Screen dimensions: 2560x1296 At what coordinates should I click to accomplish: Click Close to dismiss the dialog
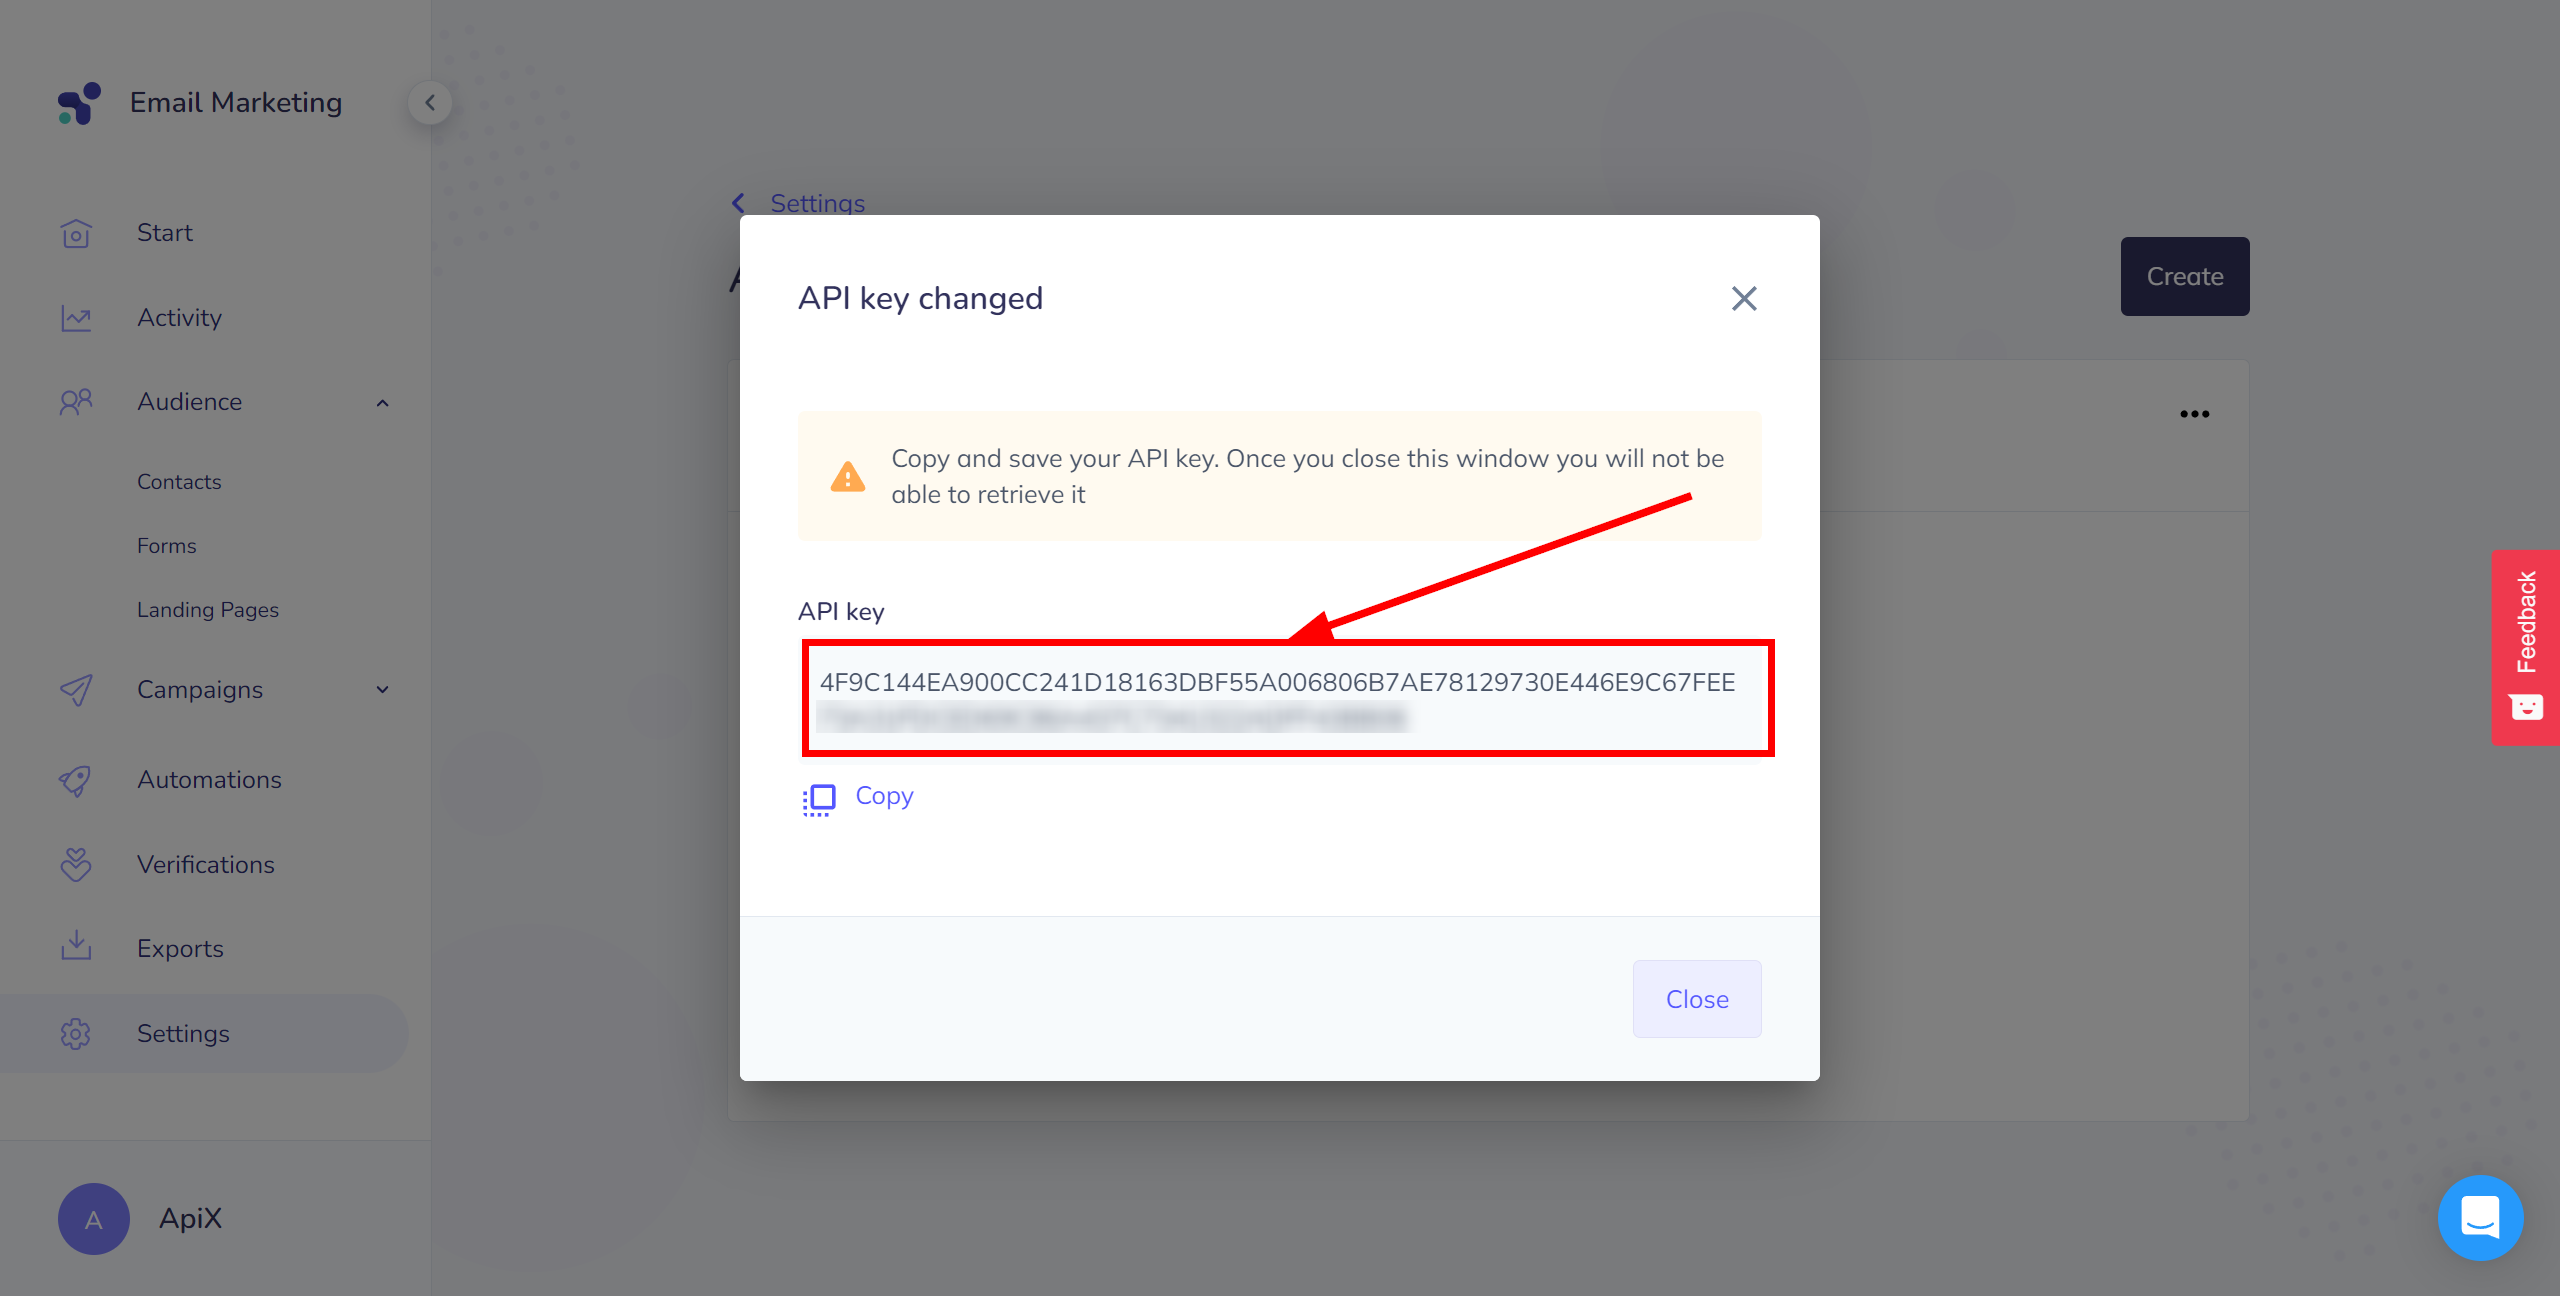click(x=1697, y=998)
